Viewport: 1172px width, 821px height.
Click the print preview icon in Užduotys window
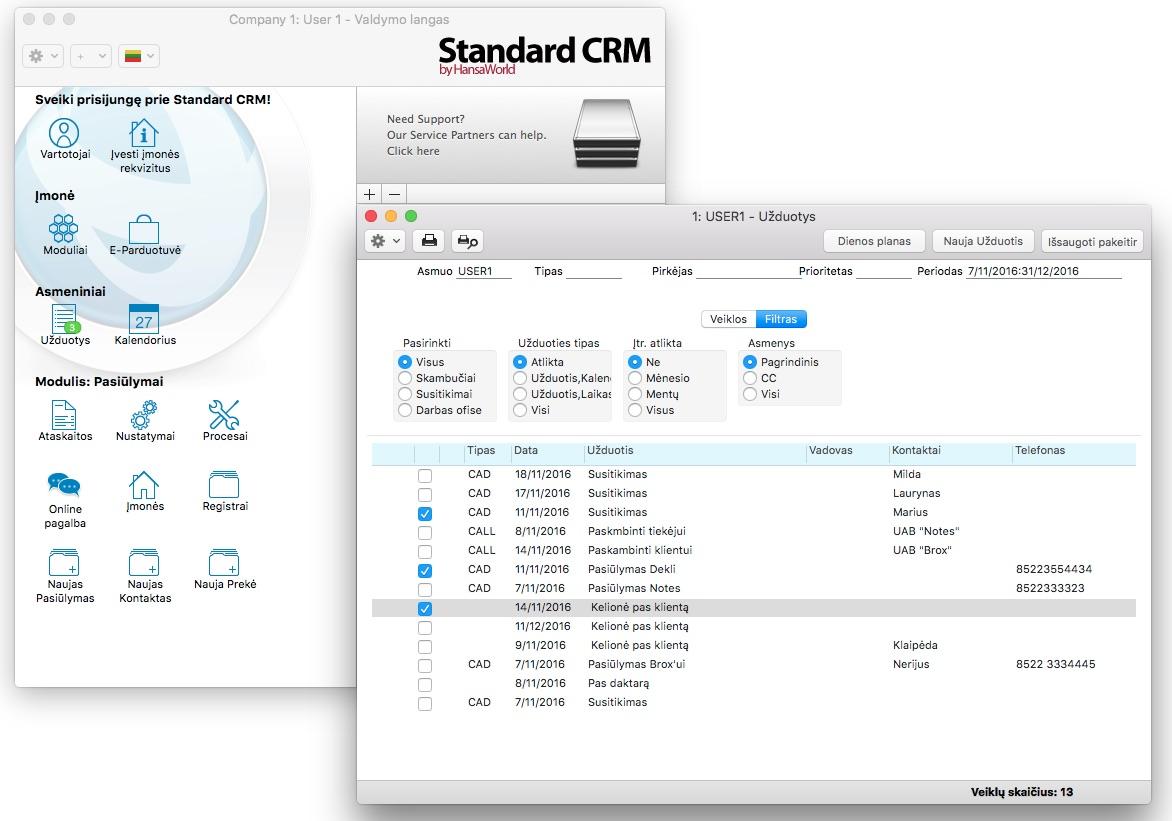467,241
